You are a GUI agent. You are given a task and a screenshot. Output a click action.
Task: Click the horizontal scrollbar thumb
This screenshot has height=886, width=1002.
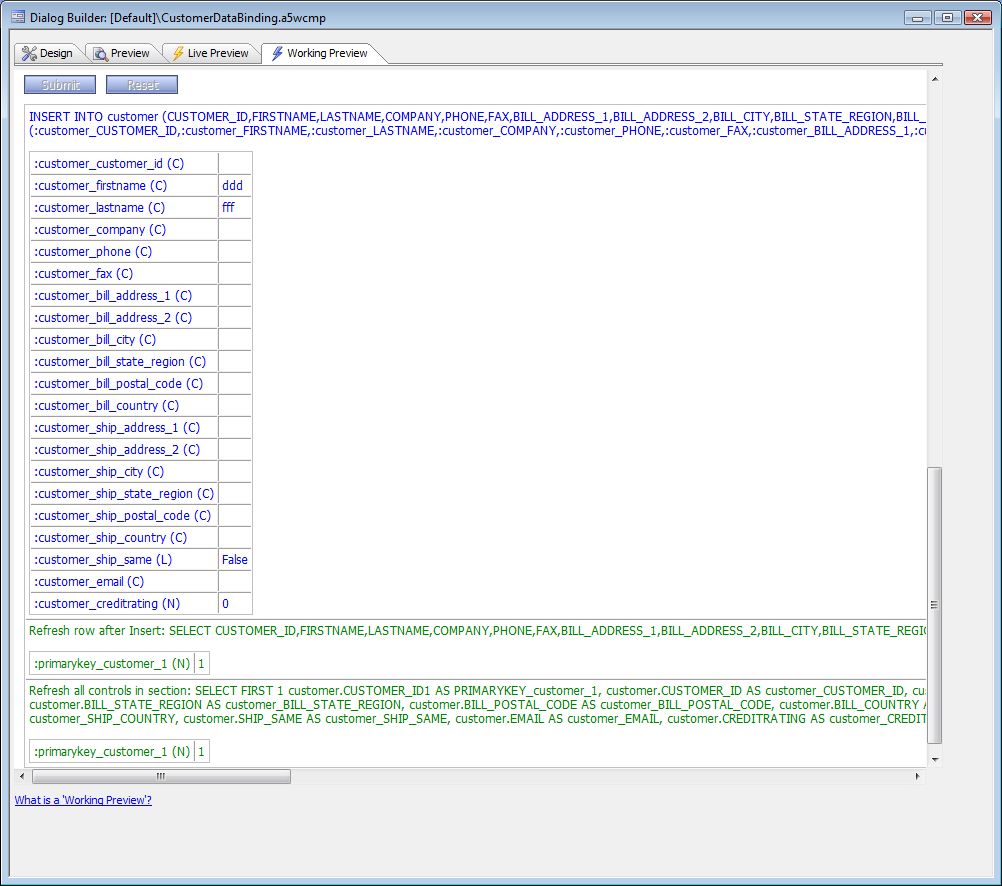pyautogui.click(x=161, y=776)
